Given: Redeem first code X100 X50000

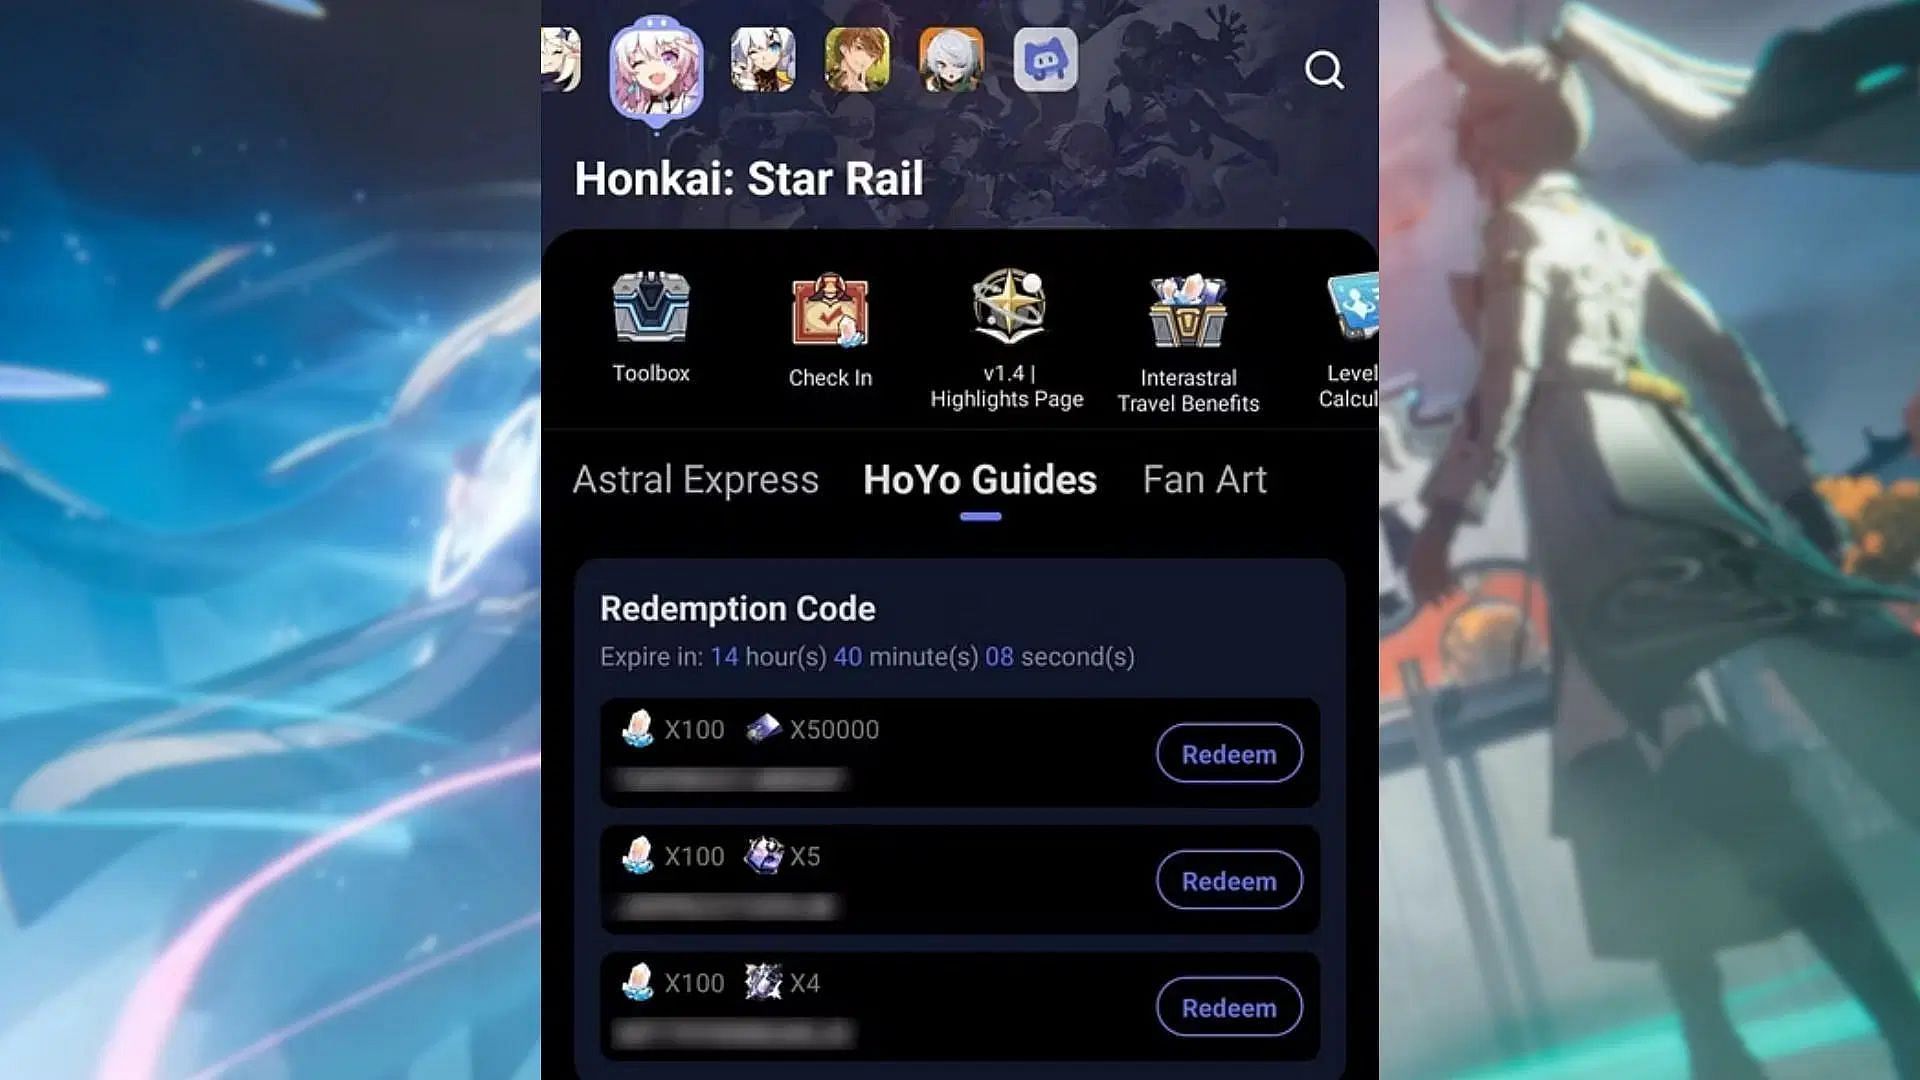Looking at the screenshot, I should (1229, 754).
